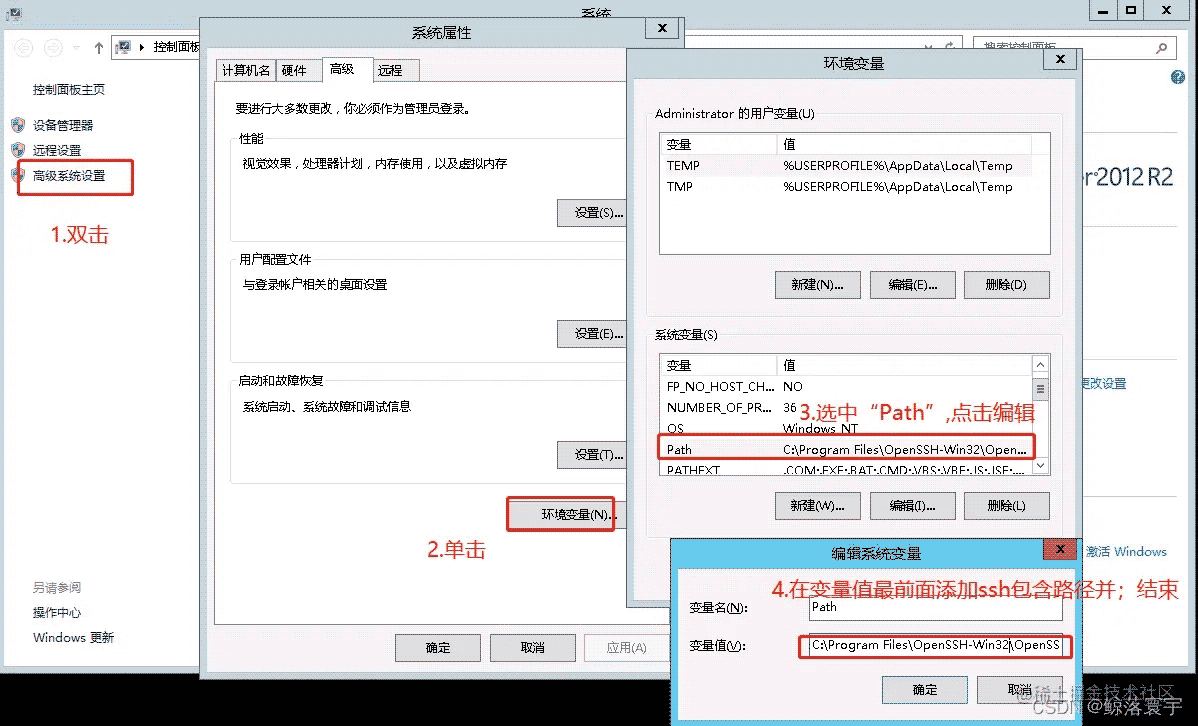Click 编辑(I)... under system variables

912,506
